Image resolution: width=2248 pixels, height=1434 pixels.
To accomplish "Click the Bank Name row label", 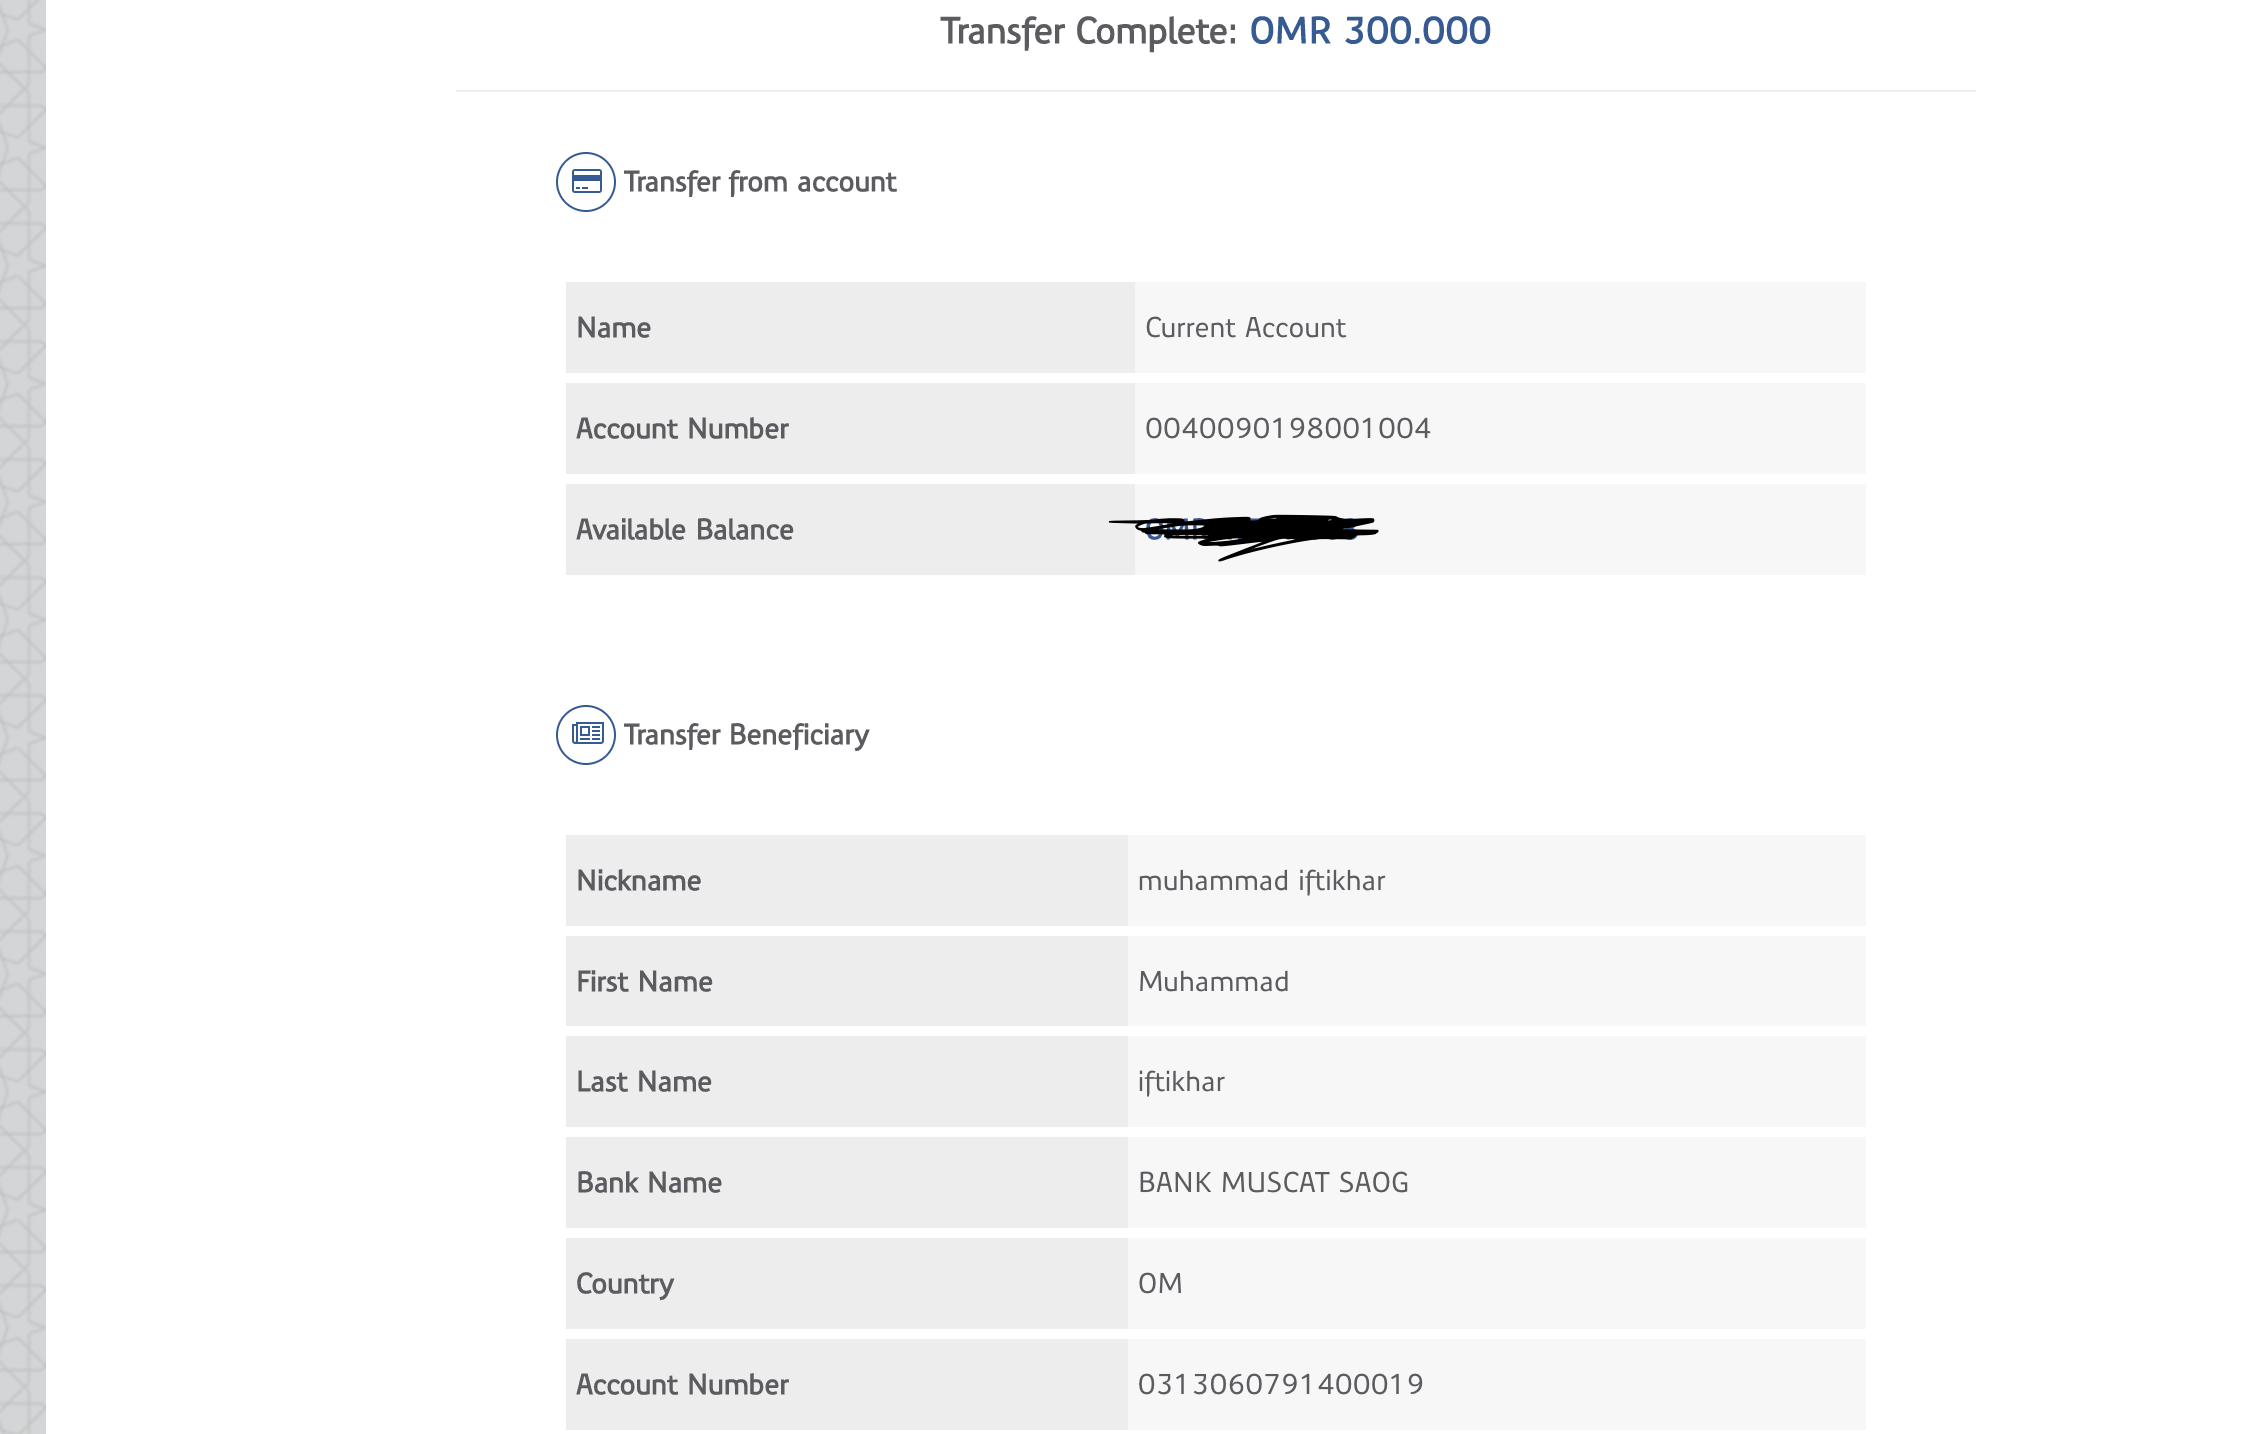I will [649, 1183].
